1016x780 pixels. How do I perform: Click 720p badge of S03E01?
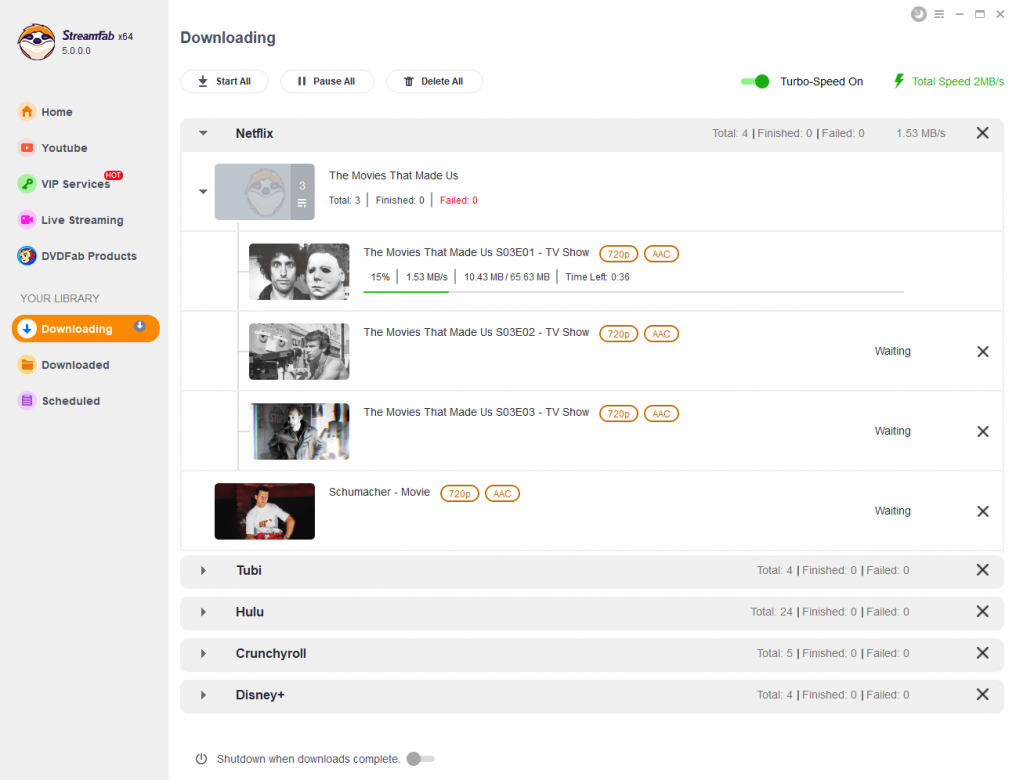pyautogui.click(x=618, y=254)
